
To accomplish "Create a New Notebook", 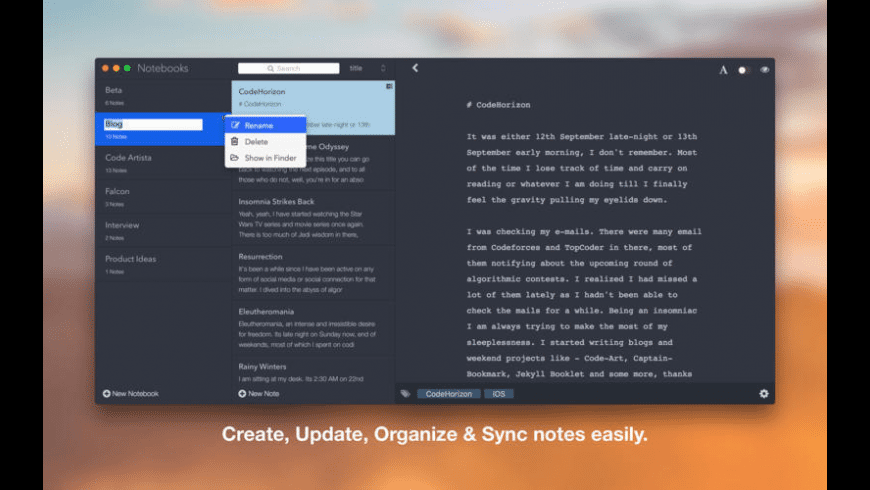I will click(130, 393).
